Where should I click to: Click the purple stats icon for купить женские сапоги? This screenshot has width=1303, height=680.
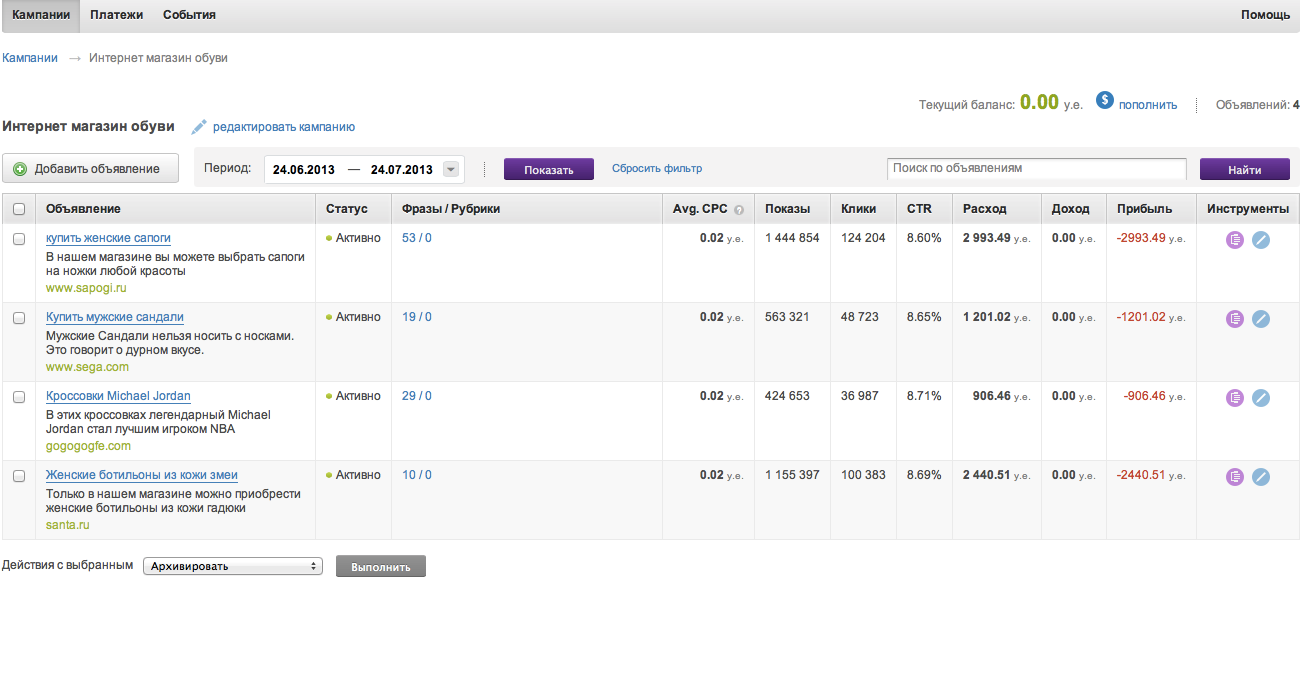tap(1235, 240)
